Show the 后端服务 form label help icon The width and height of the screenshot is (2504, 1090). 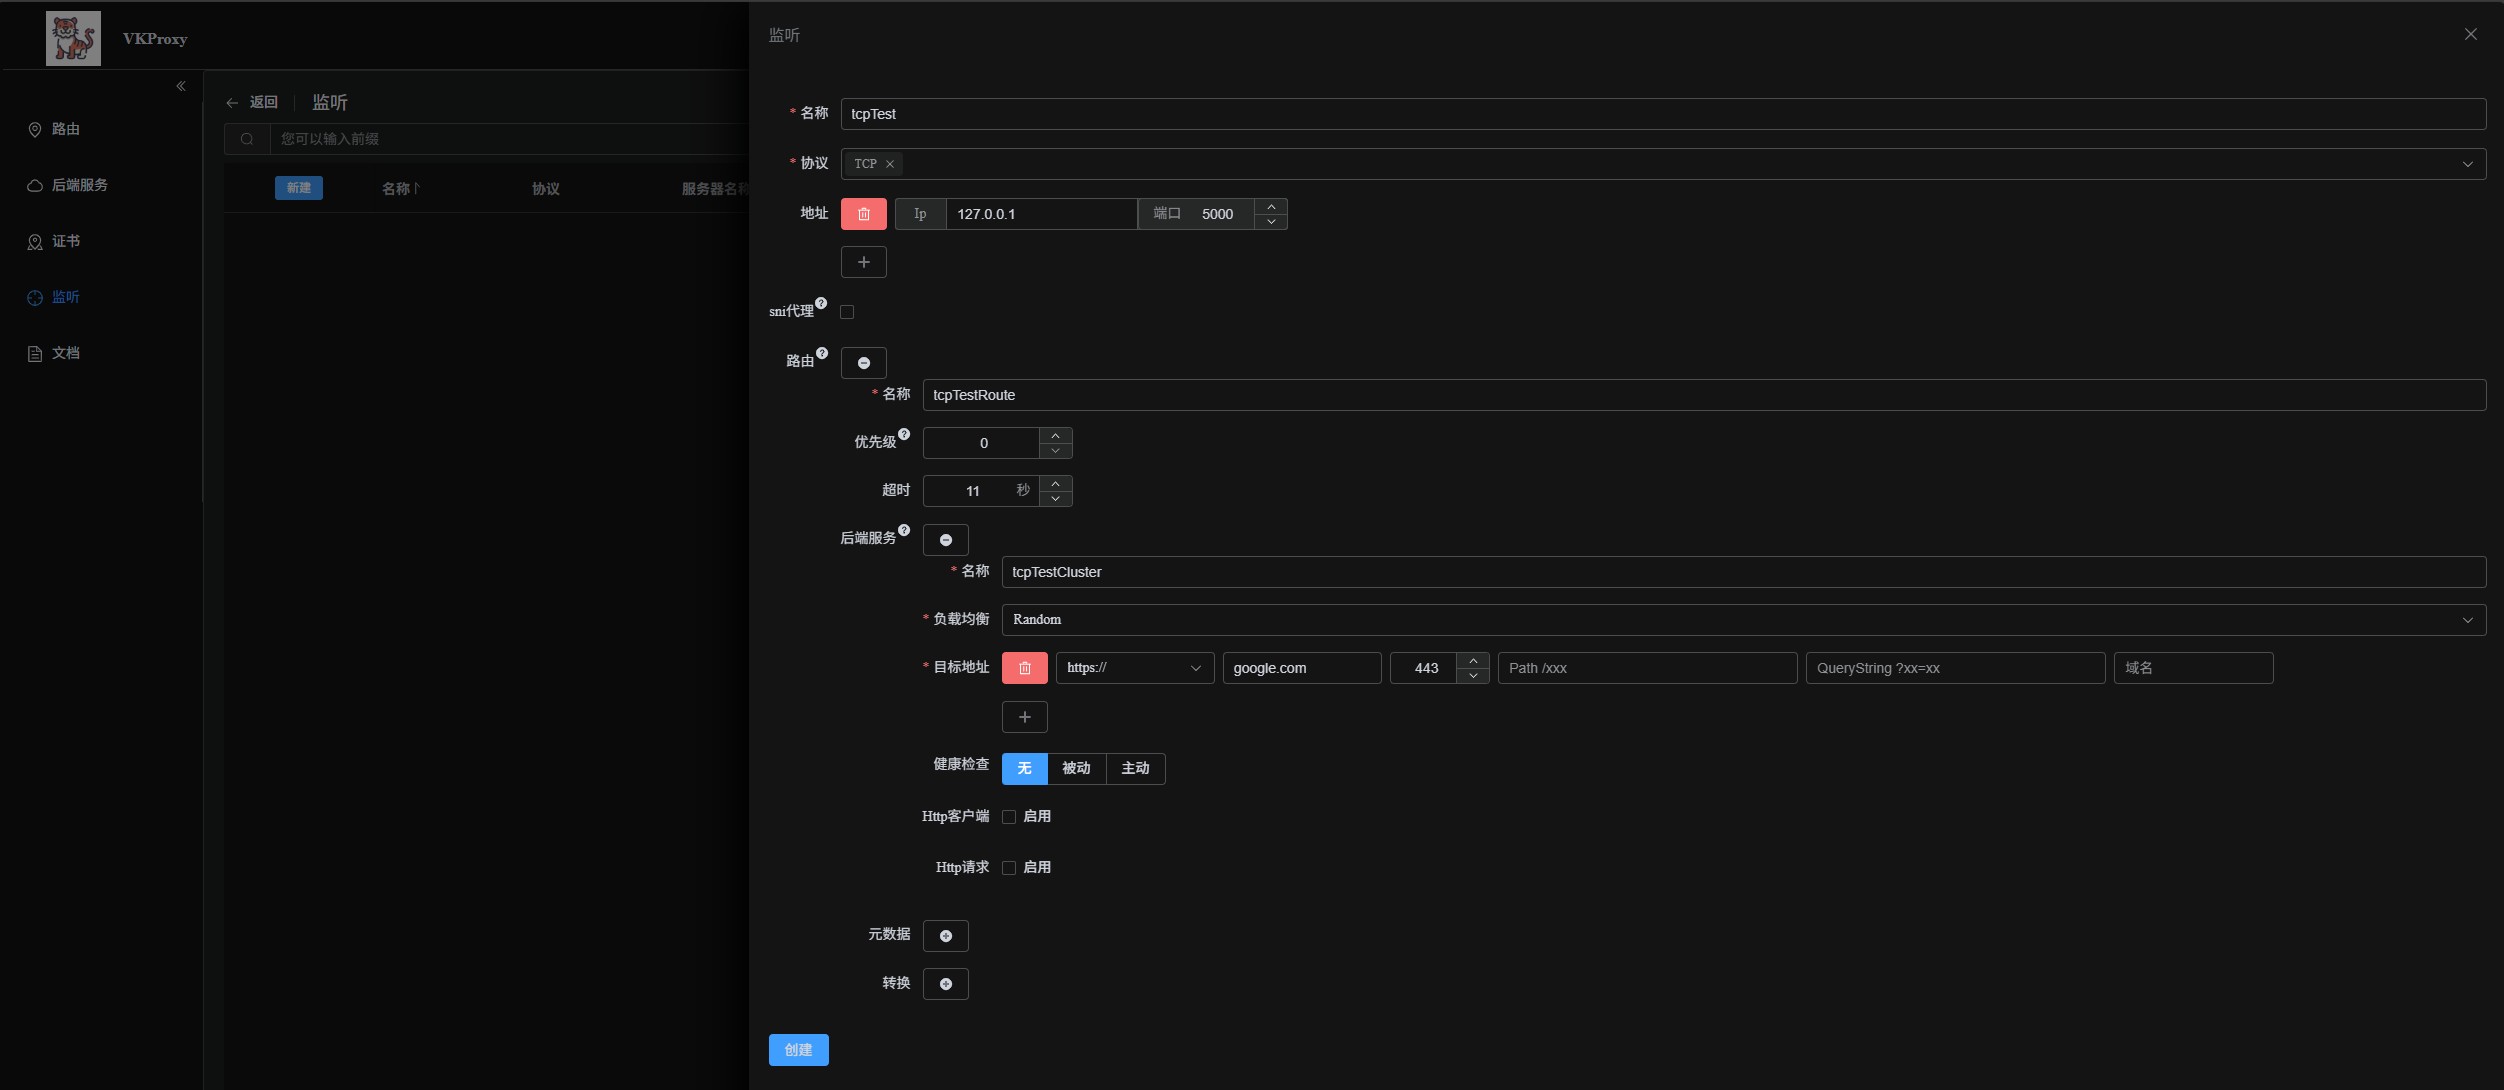click(904, 530)
